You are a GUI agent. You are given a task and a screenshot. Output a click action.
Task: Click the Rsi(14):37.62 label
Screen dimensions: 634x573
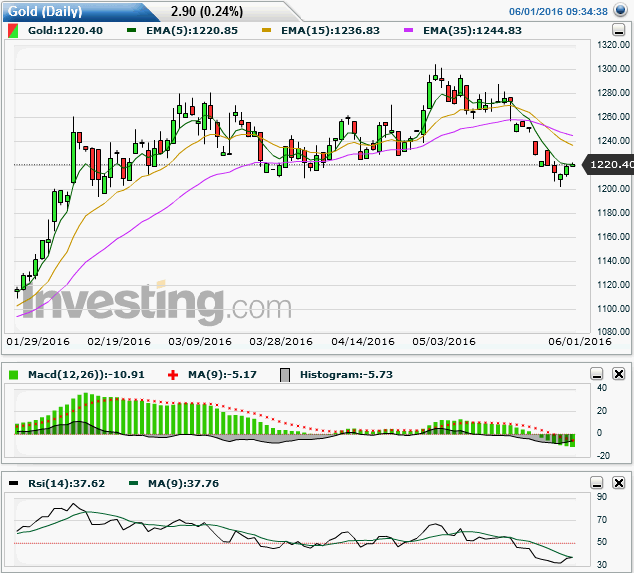(67, 484)
